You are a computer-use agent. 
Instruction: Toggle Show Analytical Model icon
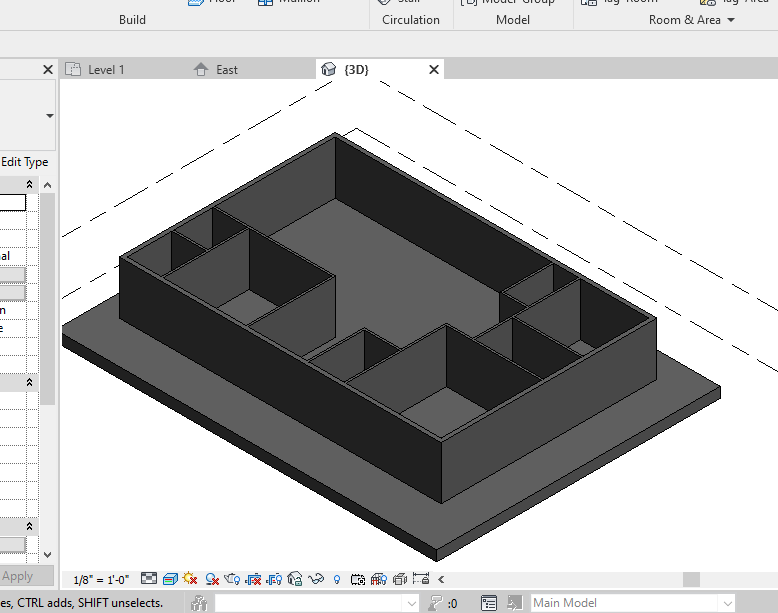pyautogui.click(x=379, y=579)
